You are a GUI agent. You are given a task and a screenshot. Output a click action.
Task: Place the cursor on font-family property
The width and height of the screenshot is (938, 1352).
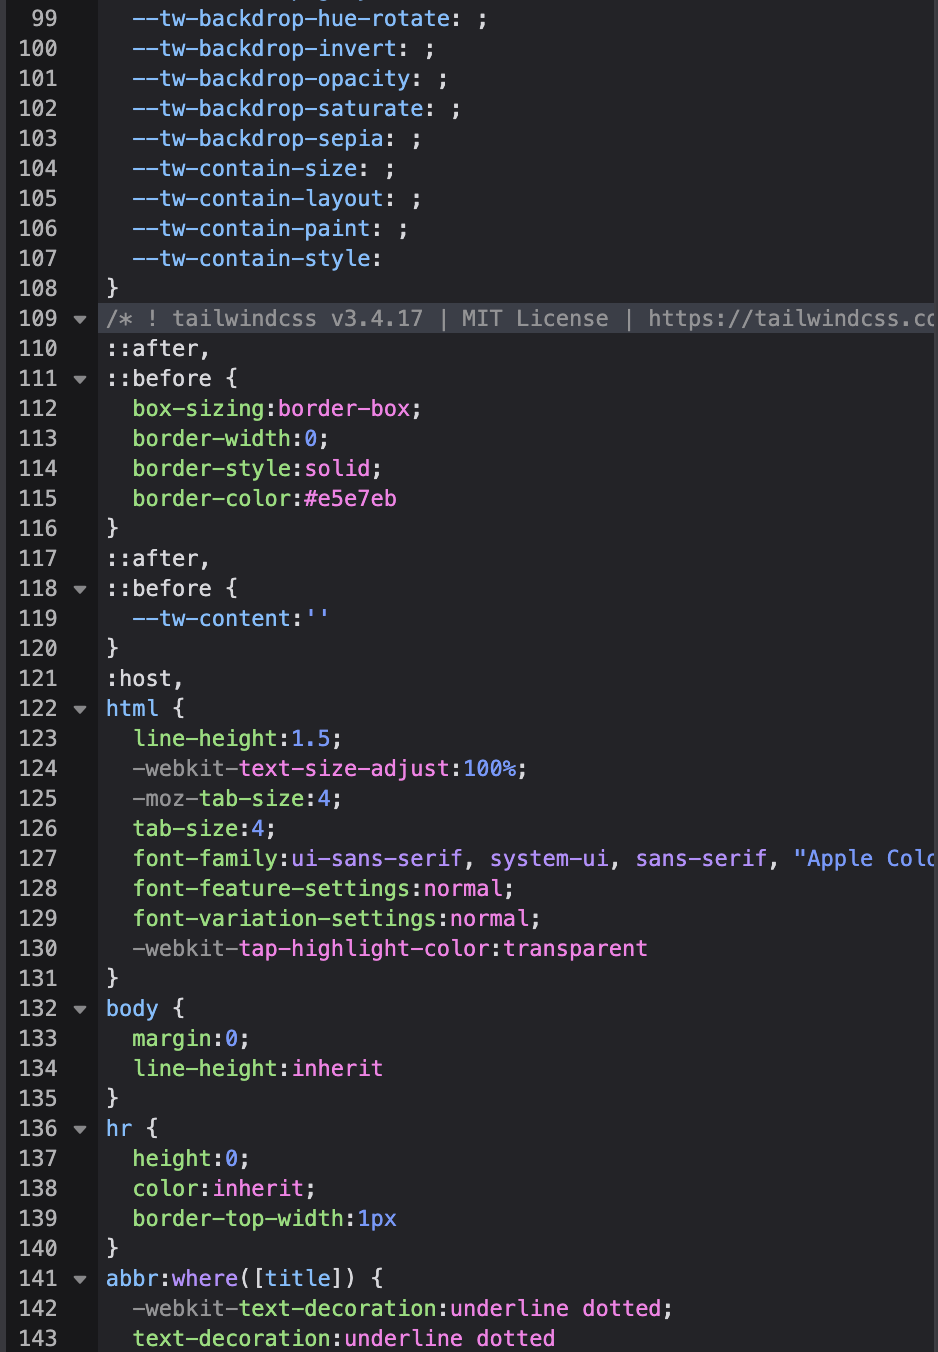(205, 858)
